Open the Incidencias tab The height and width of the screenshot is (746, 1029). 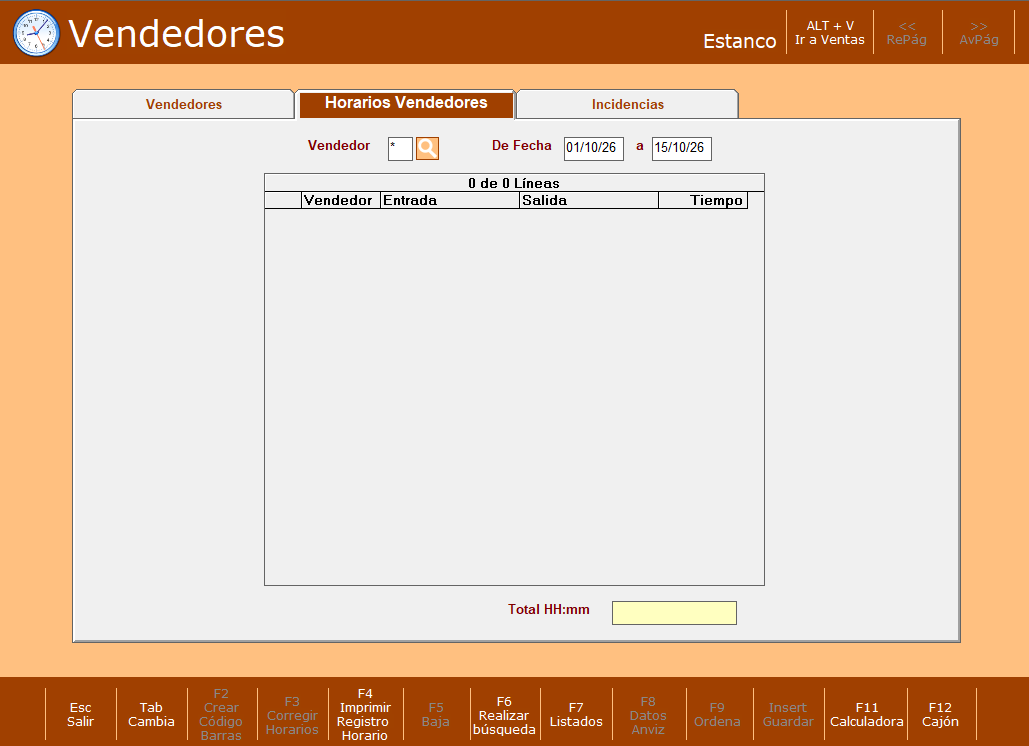tap(627, 104)
